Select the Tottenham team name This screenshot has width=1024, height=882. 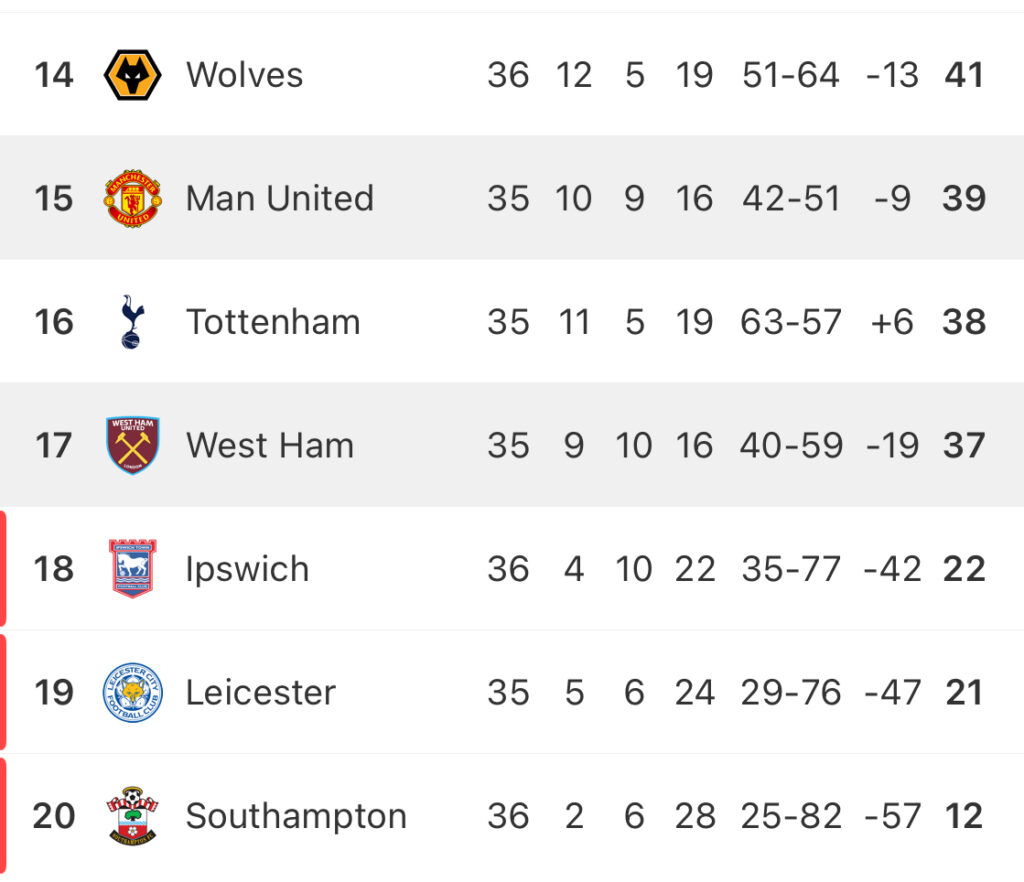click(273, 322)
